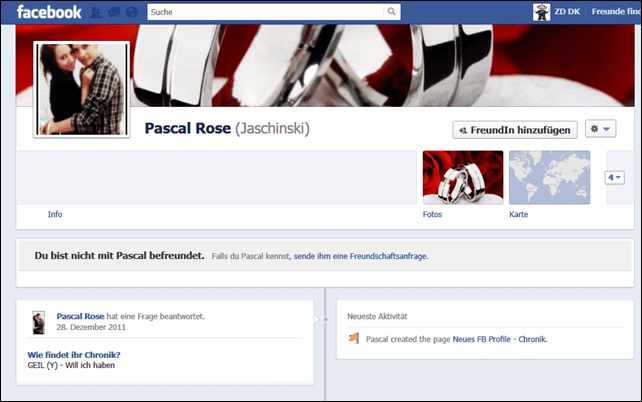Open the notifications globe icon
The image size is (642, 402).
tap(132, 12)
